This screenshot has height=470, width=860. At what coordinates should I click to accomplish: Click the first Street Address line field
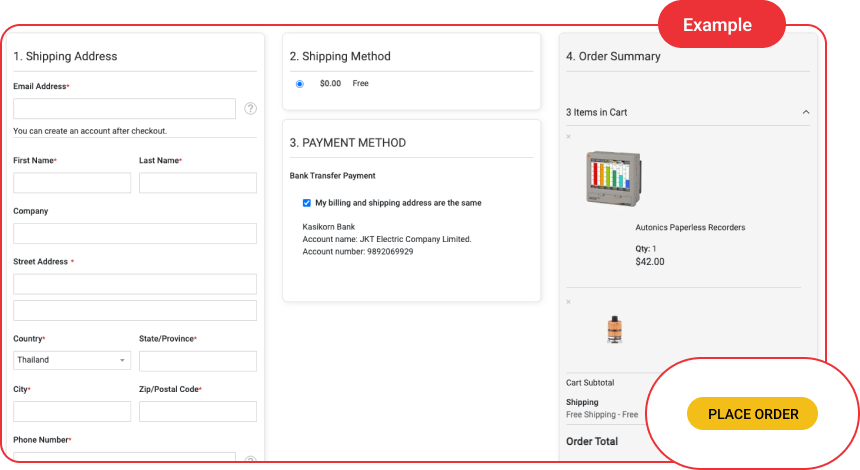point(135,284)
